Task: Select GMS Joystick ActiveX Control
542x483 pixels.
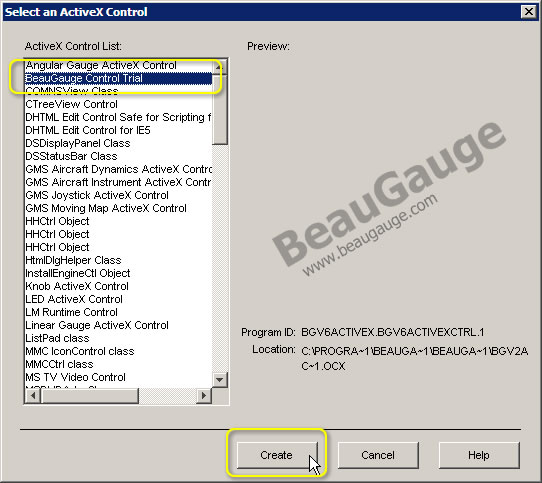Action: point(118,195)
